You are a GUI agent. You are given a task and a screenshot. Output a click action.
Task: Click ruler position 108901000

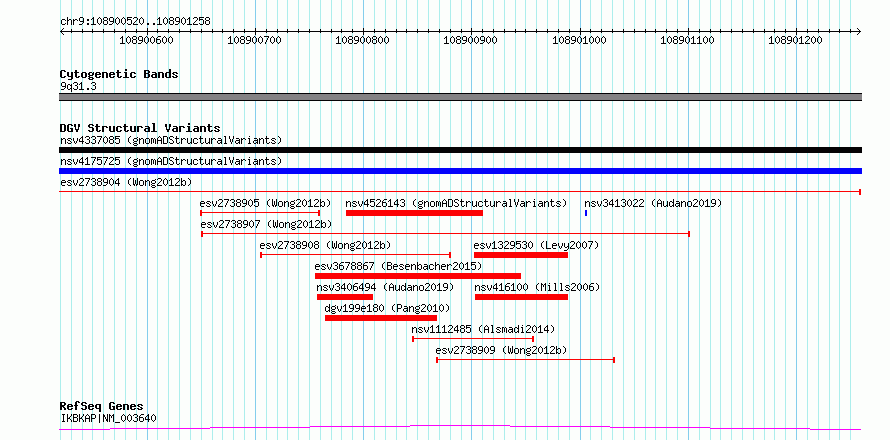(580, 40)
